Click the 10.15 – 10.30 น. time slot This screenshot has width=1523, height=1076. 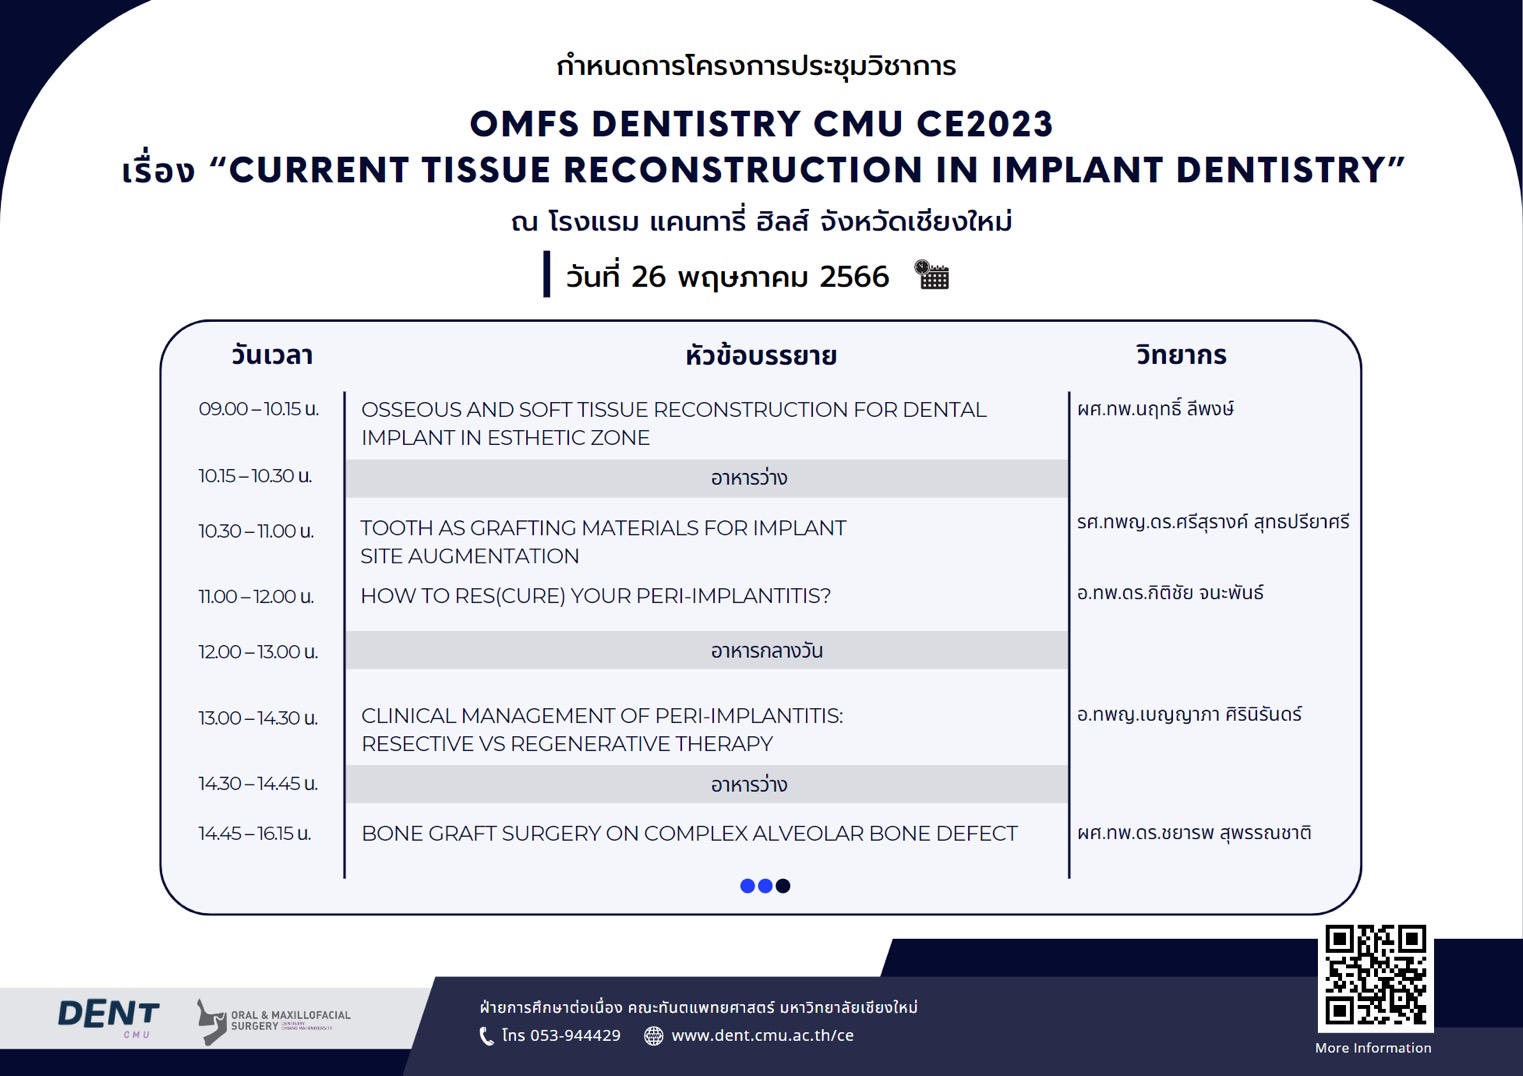point(255,476)
